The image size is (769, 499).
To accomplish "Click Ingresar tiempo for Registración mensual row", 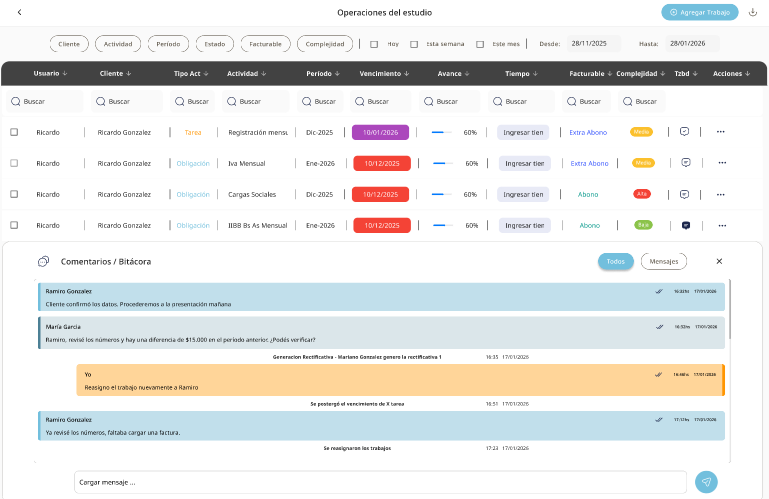I will click(x=523, y=132).
